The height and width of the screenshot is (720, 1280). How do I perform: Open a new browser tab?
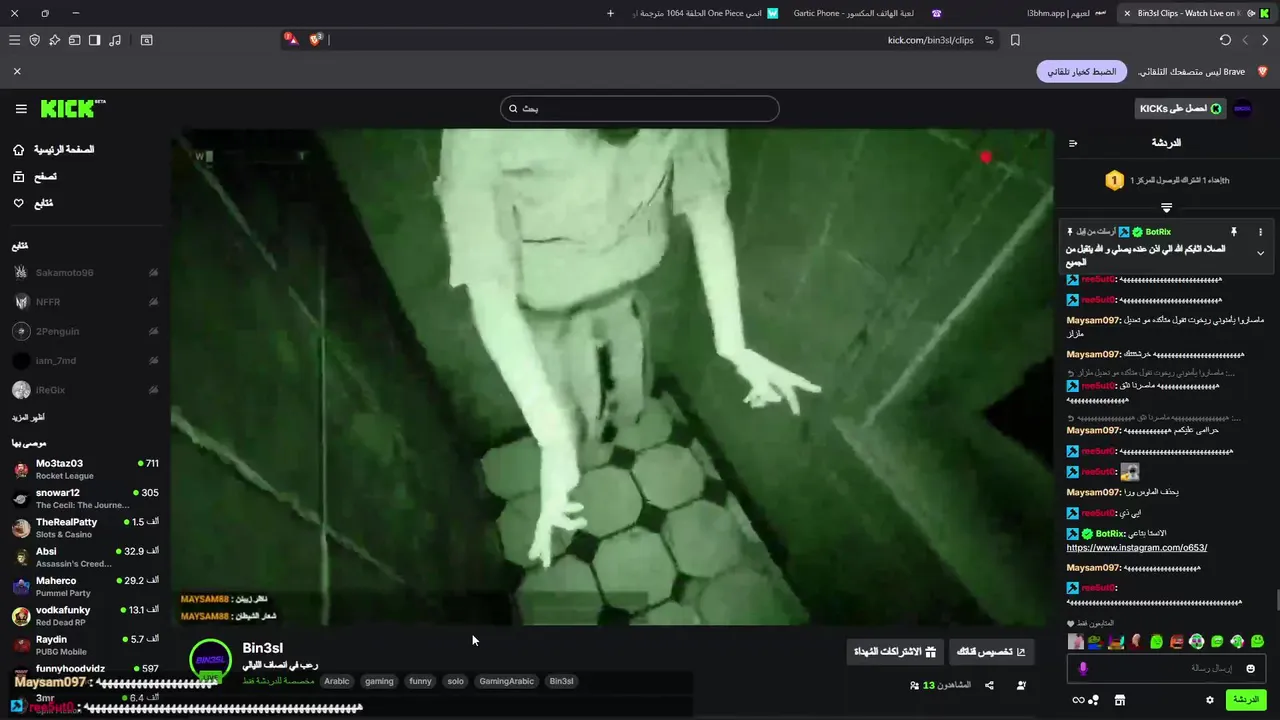tap(610, 13)
